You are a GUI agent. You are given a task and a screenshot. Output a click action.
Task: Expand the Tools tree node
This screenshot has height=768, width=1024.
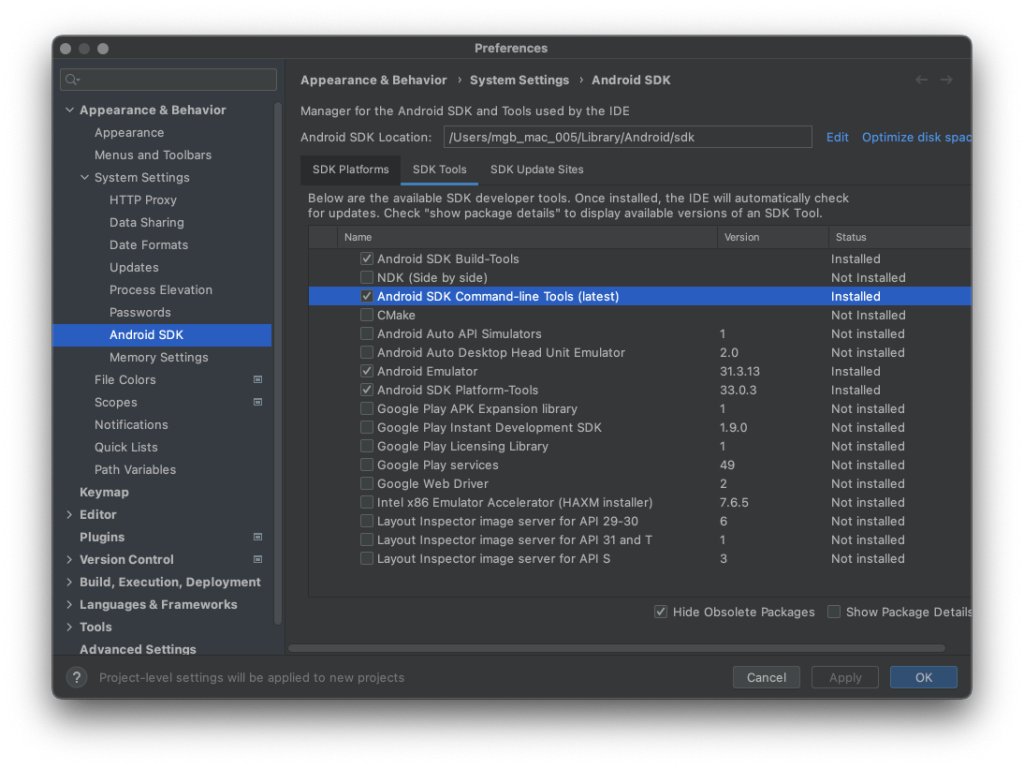(x=70, y=627)
